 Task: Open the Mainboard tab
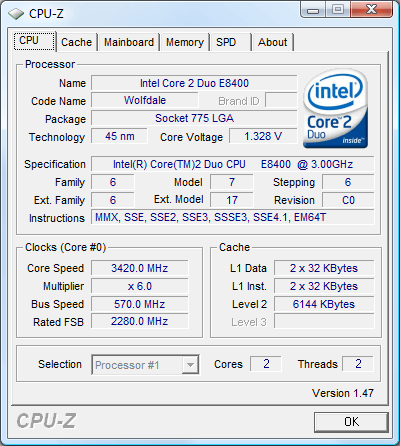(x=129, y=42)
